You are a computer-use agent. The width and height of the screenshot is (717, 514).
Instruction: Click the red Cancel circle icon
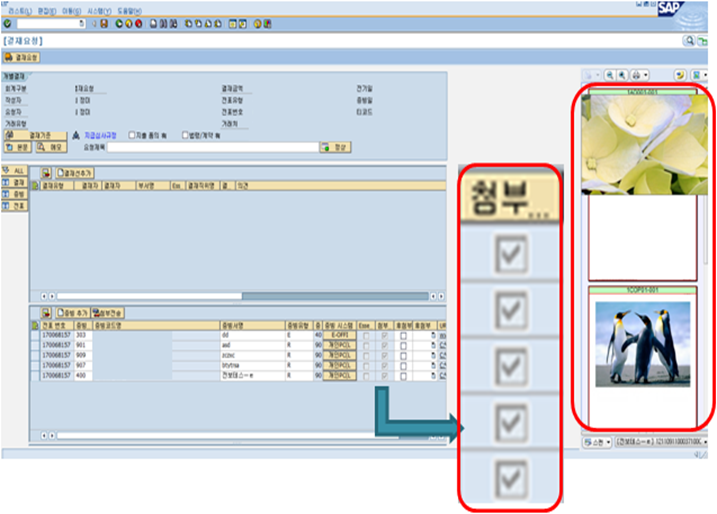[x=139, y=24]
